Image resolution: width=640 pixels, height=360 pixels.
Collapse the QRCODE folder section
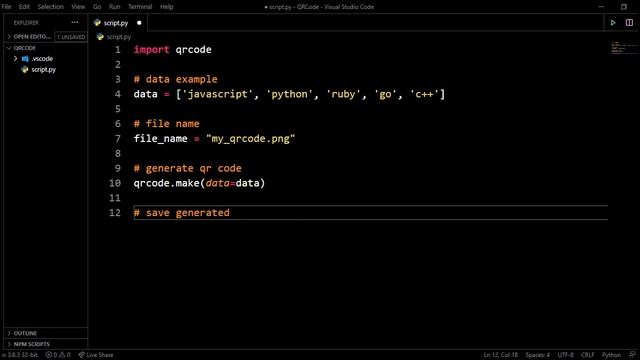click(x=9, y=48)
